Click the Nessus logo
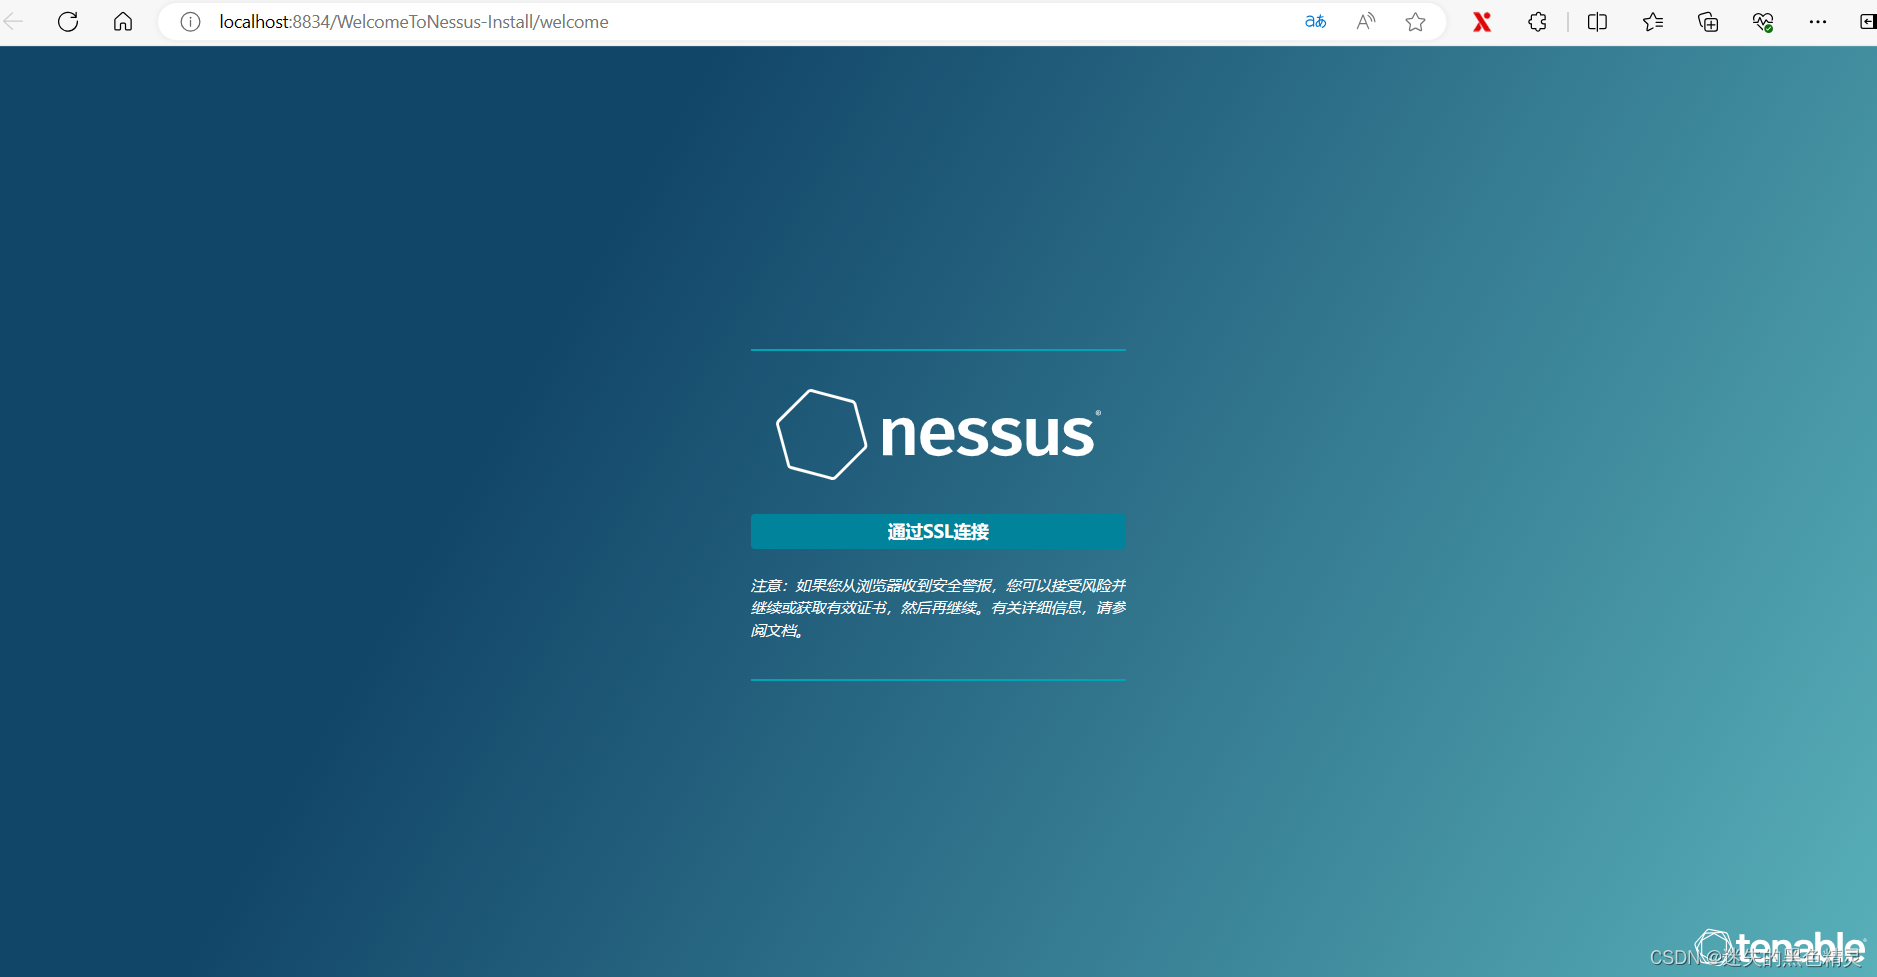This screenshot has width=1877, height=977. click(938, 434)
